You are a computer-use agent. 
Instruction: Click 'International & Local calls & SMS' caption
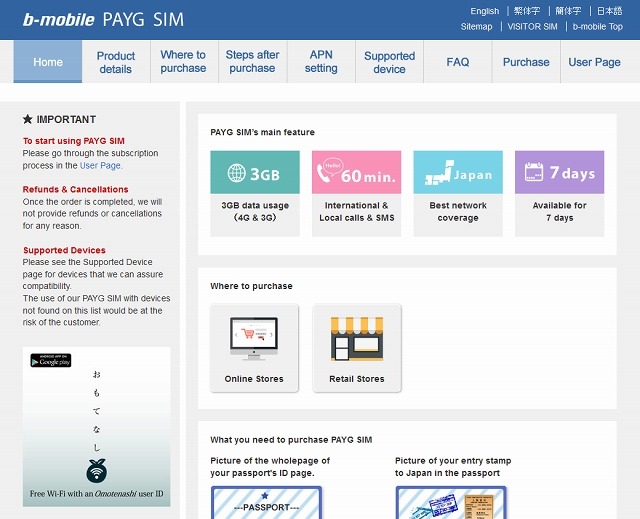point(357,211)
